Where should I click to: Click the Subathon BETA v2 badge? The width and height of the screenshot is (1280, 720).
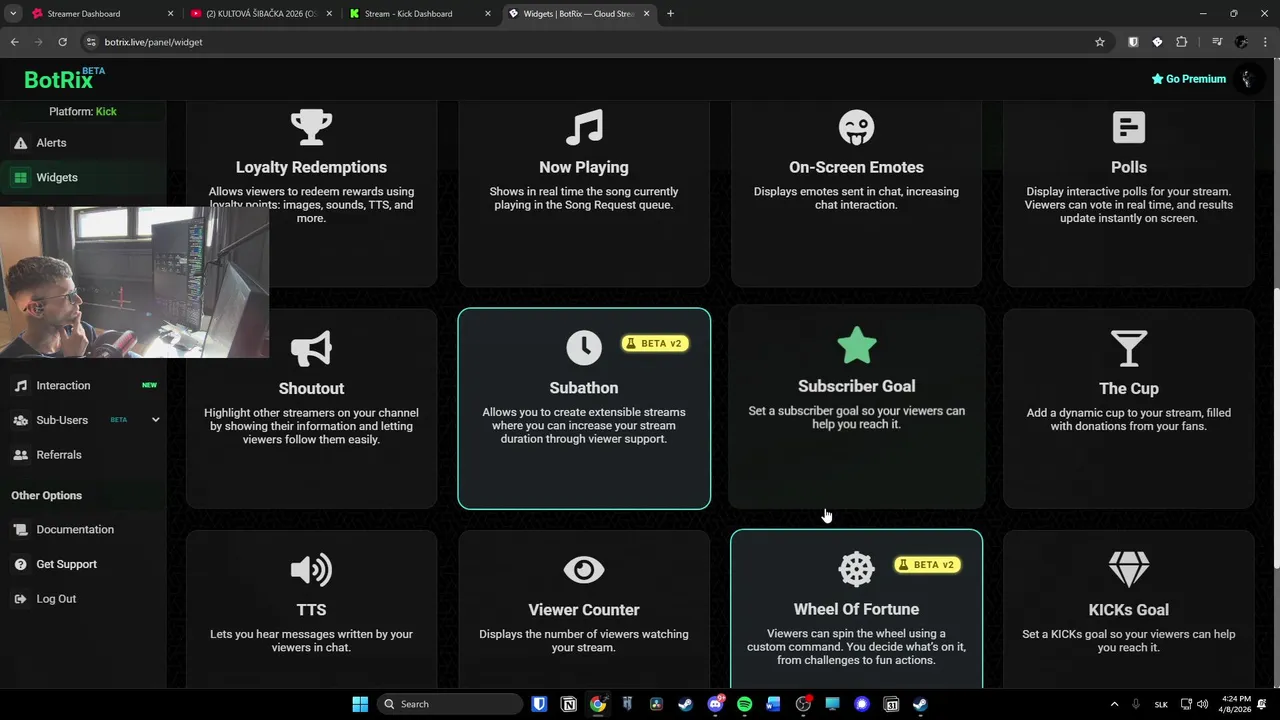pyautogui.click(x=654, y=343)
